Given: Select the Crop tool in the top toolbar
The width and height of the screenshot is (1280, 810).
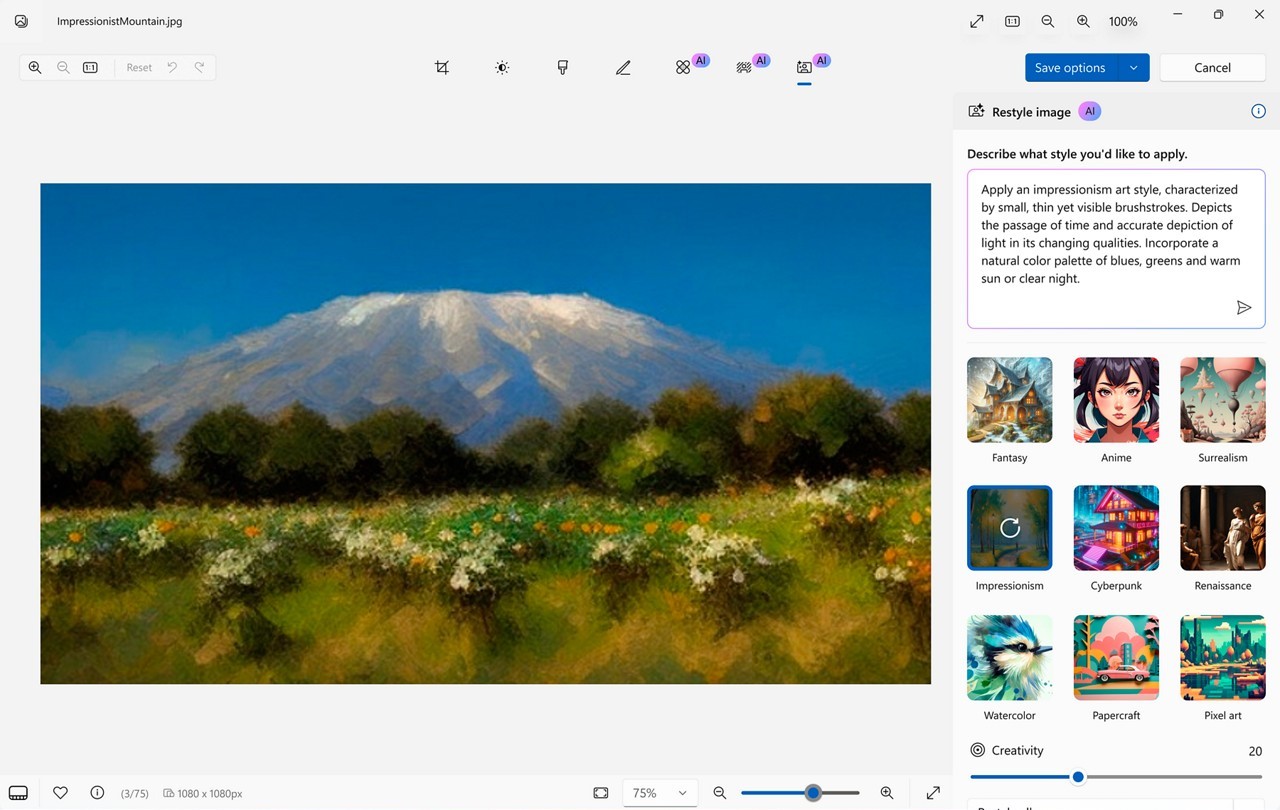Looking at the screenshot, I should tap(442, 68).
